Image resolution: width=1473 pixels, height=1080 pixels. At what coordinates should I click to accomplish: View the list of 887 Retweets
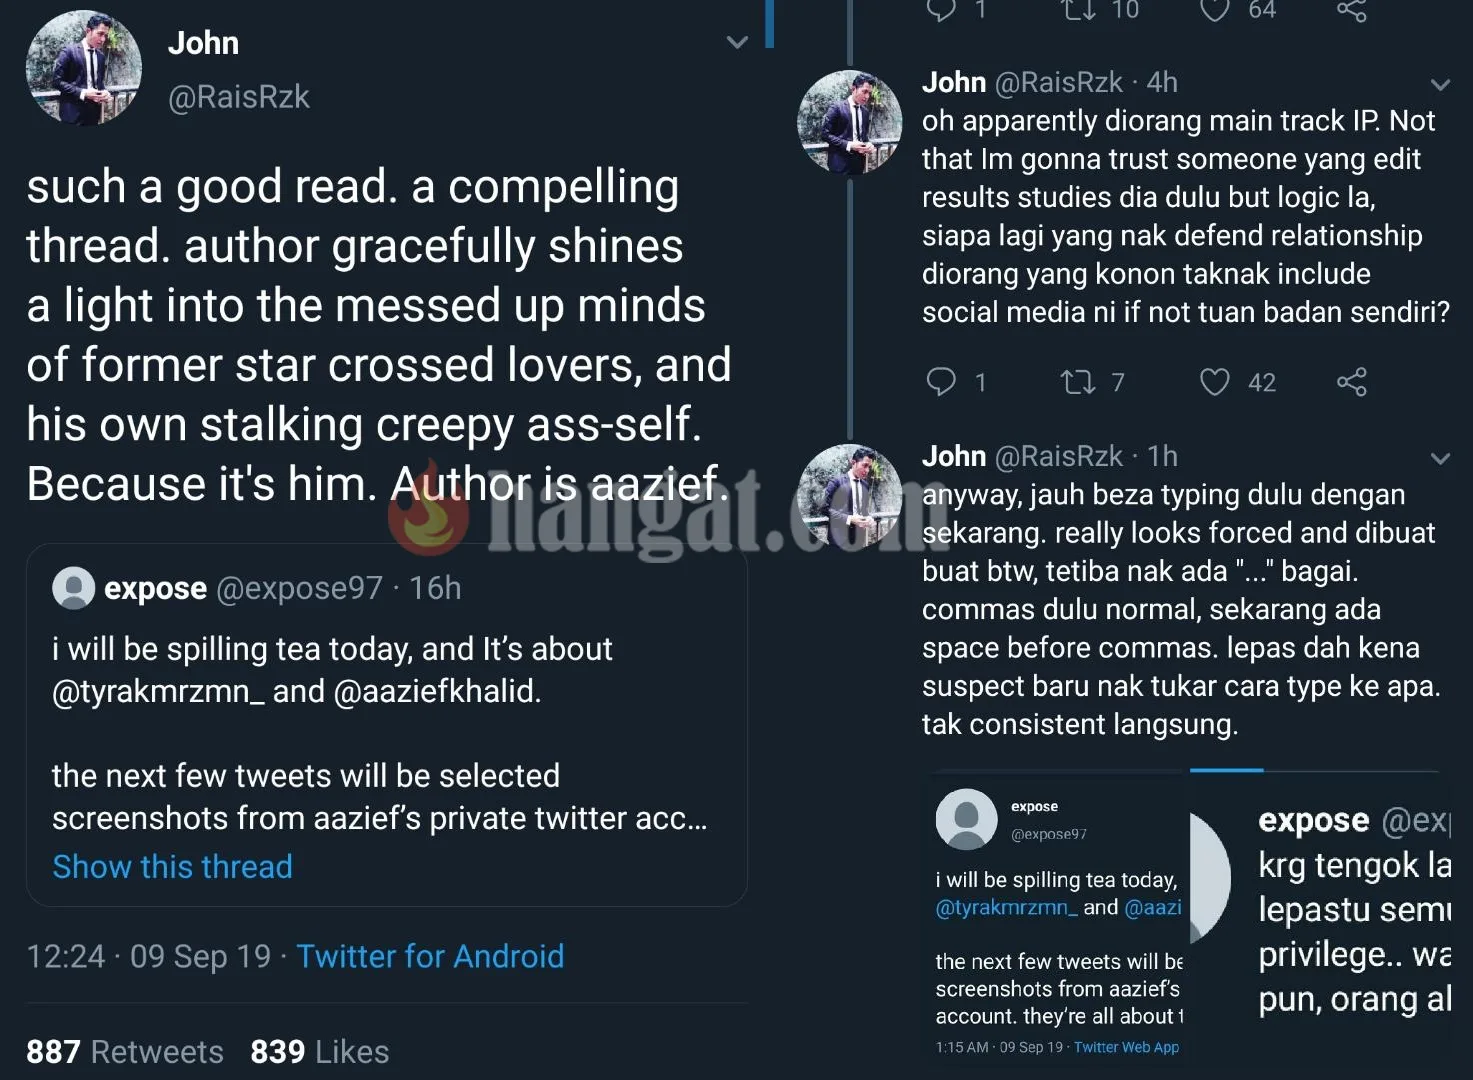(x=125, y=1051)
